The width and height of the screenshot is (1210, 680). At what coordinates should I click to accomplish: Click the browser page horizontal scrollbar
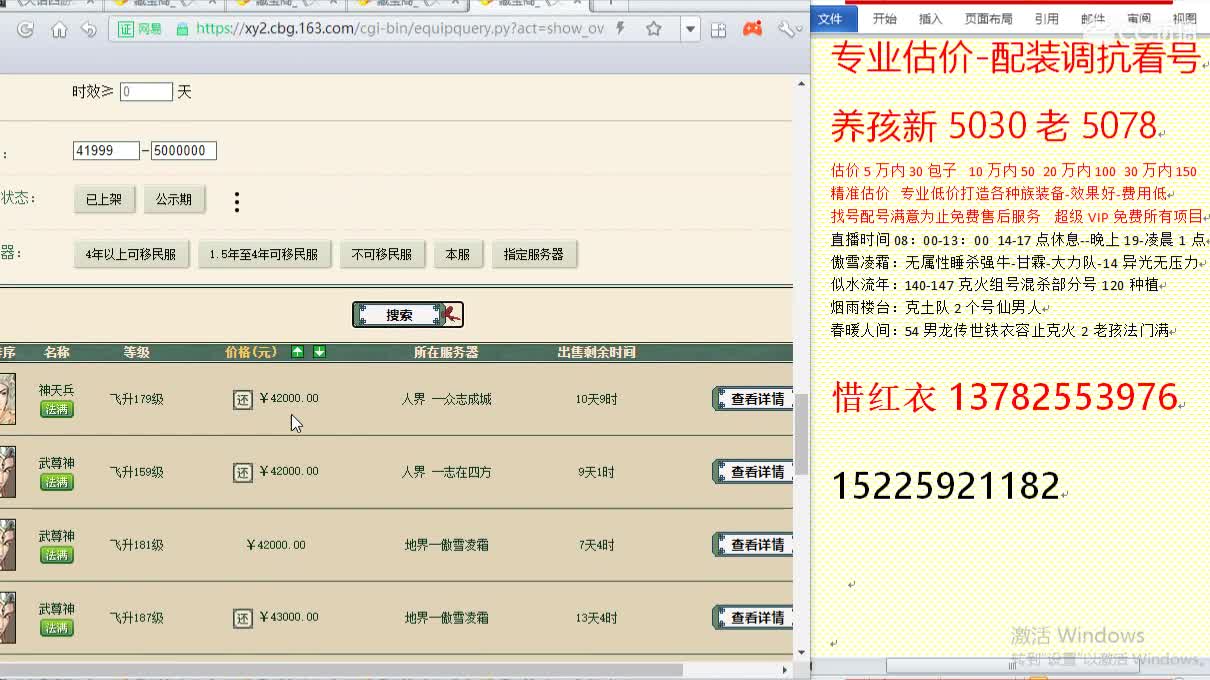pos(340,669)
